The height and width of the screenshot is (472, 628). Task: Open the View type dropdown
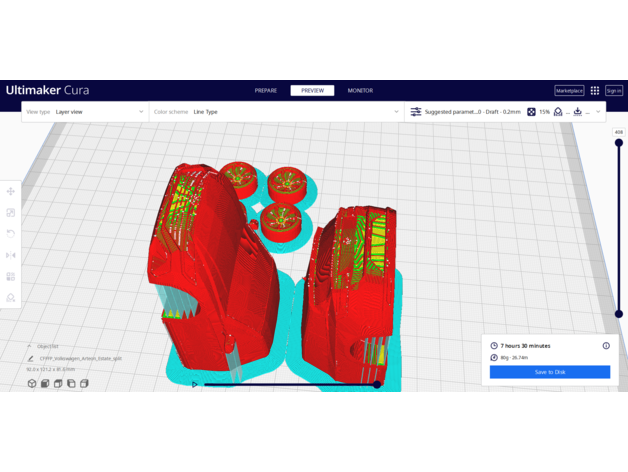(85, 112)
